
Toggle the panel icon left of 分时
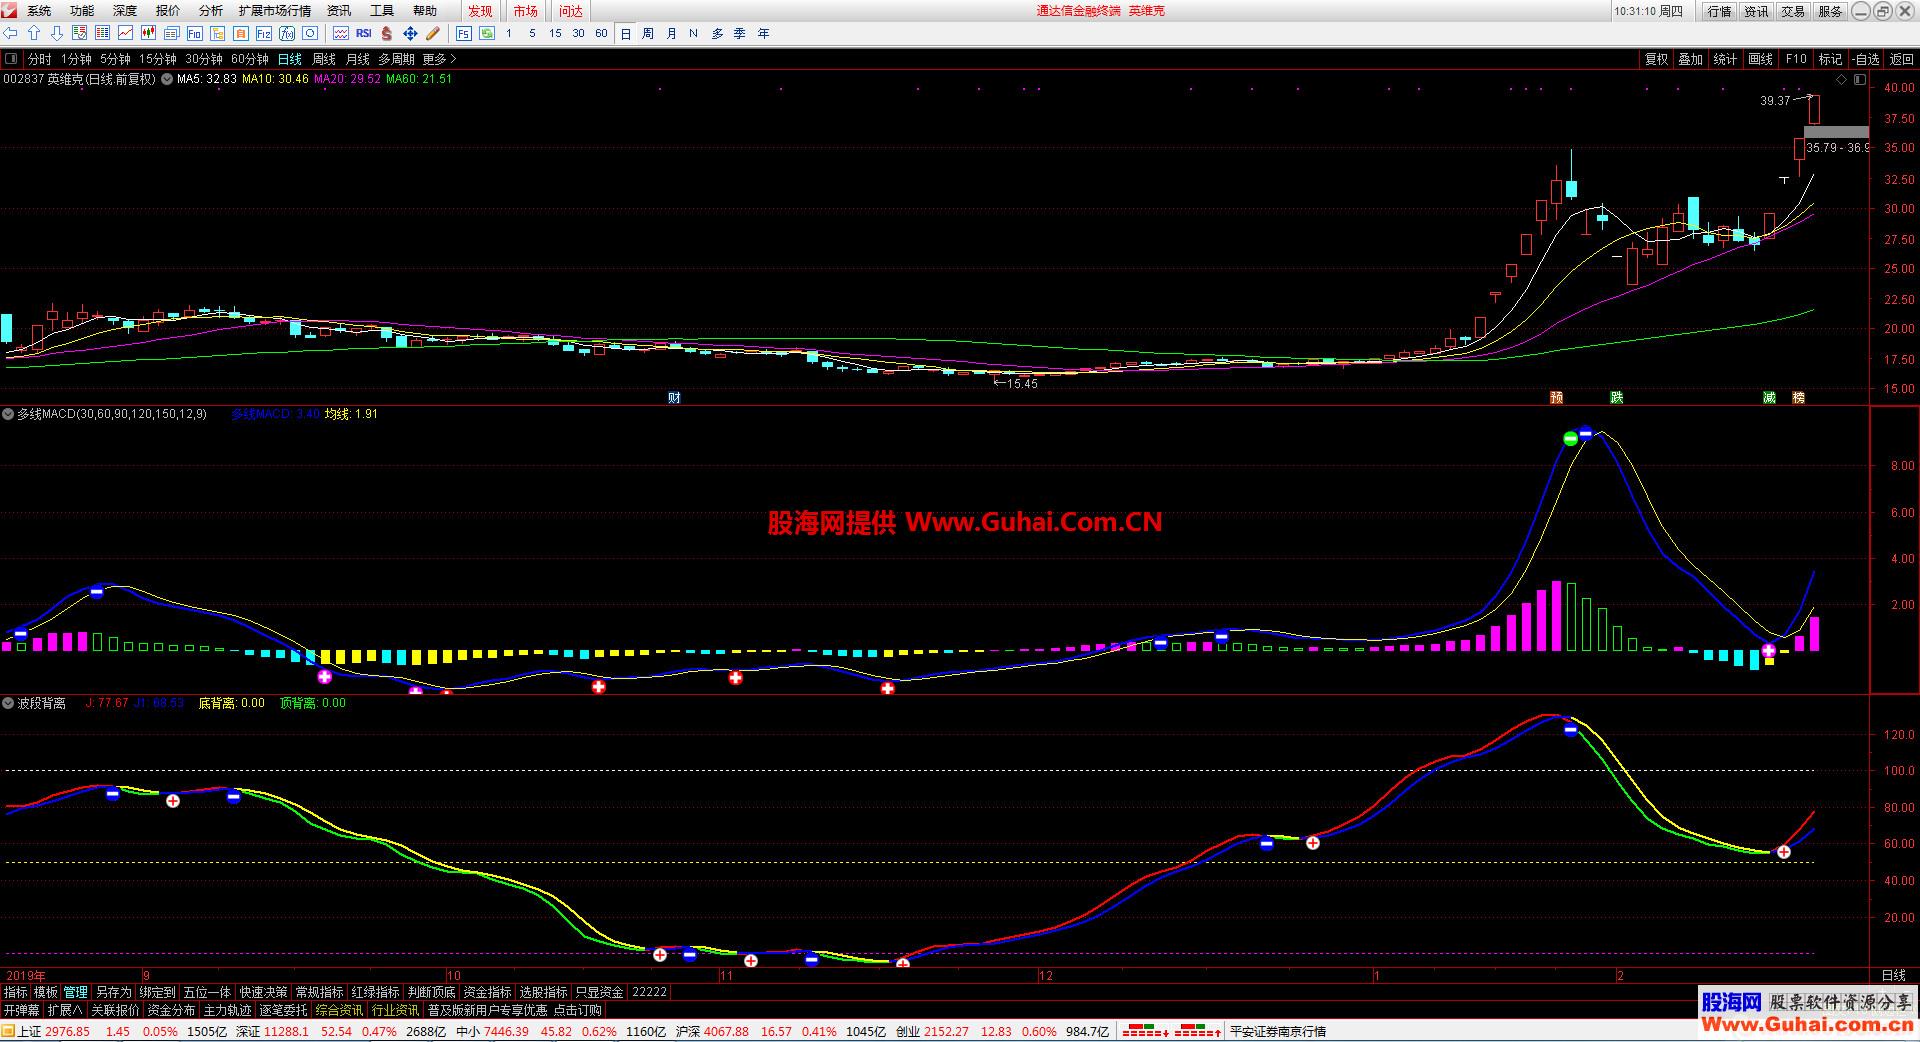pos(12,59)
